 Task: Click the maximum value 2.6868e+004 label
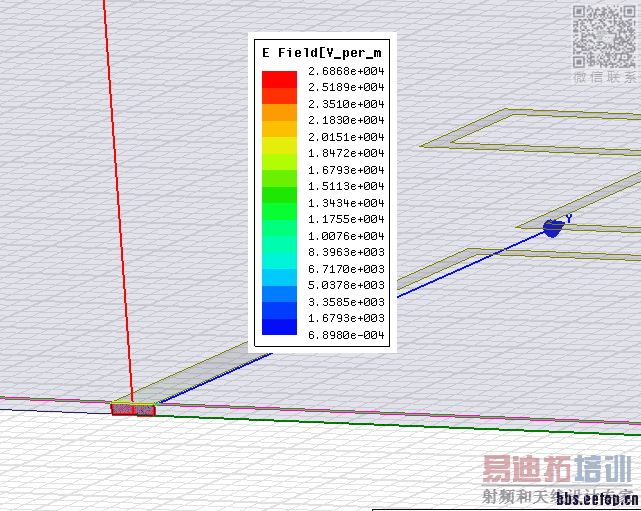(x=346, y=71)
